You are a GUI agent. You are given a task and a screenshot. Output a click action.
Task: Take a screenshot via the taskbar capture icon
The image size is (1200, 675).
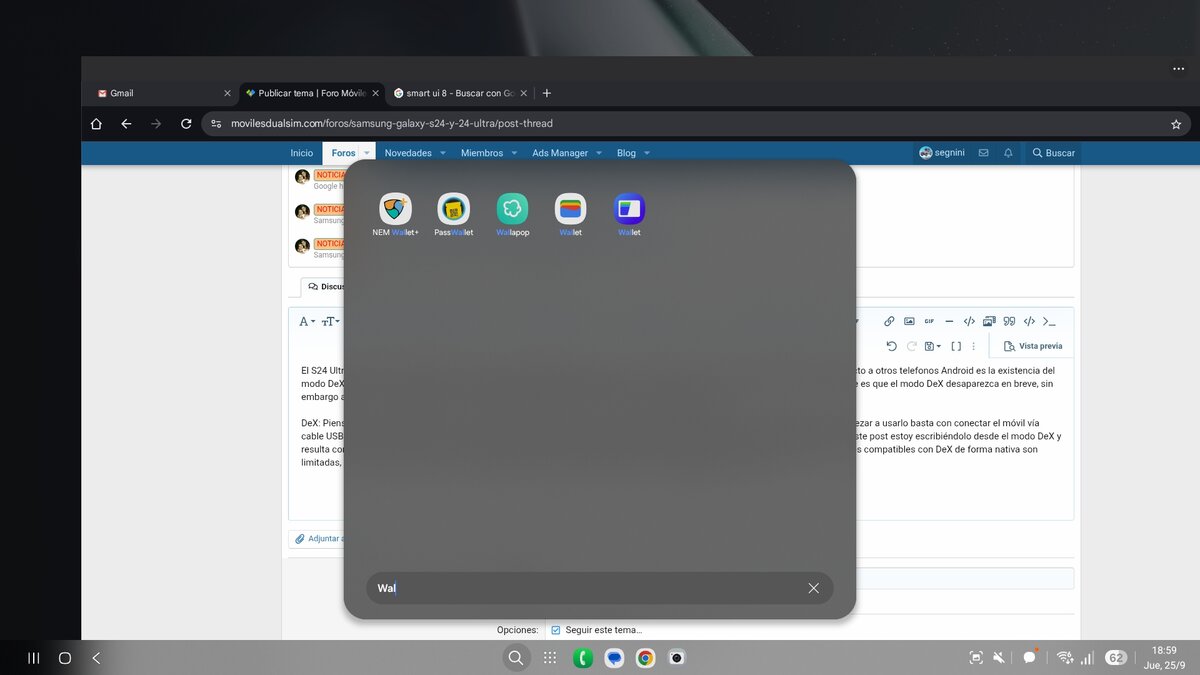coord(976,658)
